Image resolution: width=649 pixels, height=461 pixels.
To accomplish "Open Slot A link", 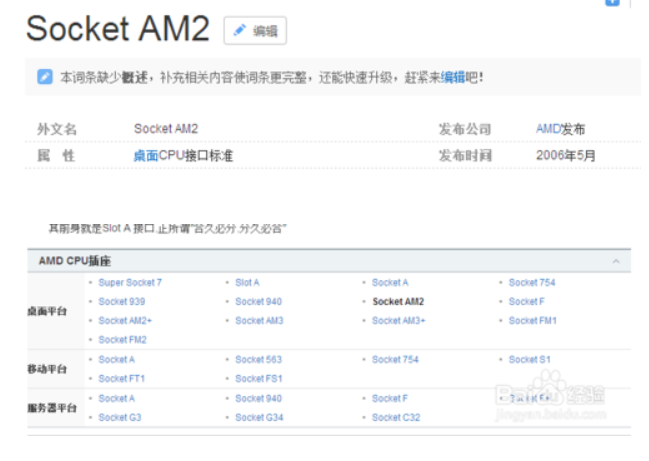I will pos(247,283).
